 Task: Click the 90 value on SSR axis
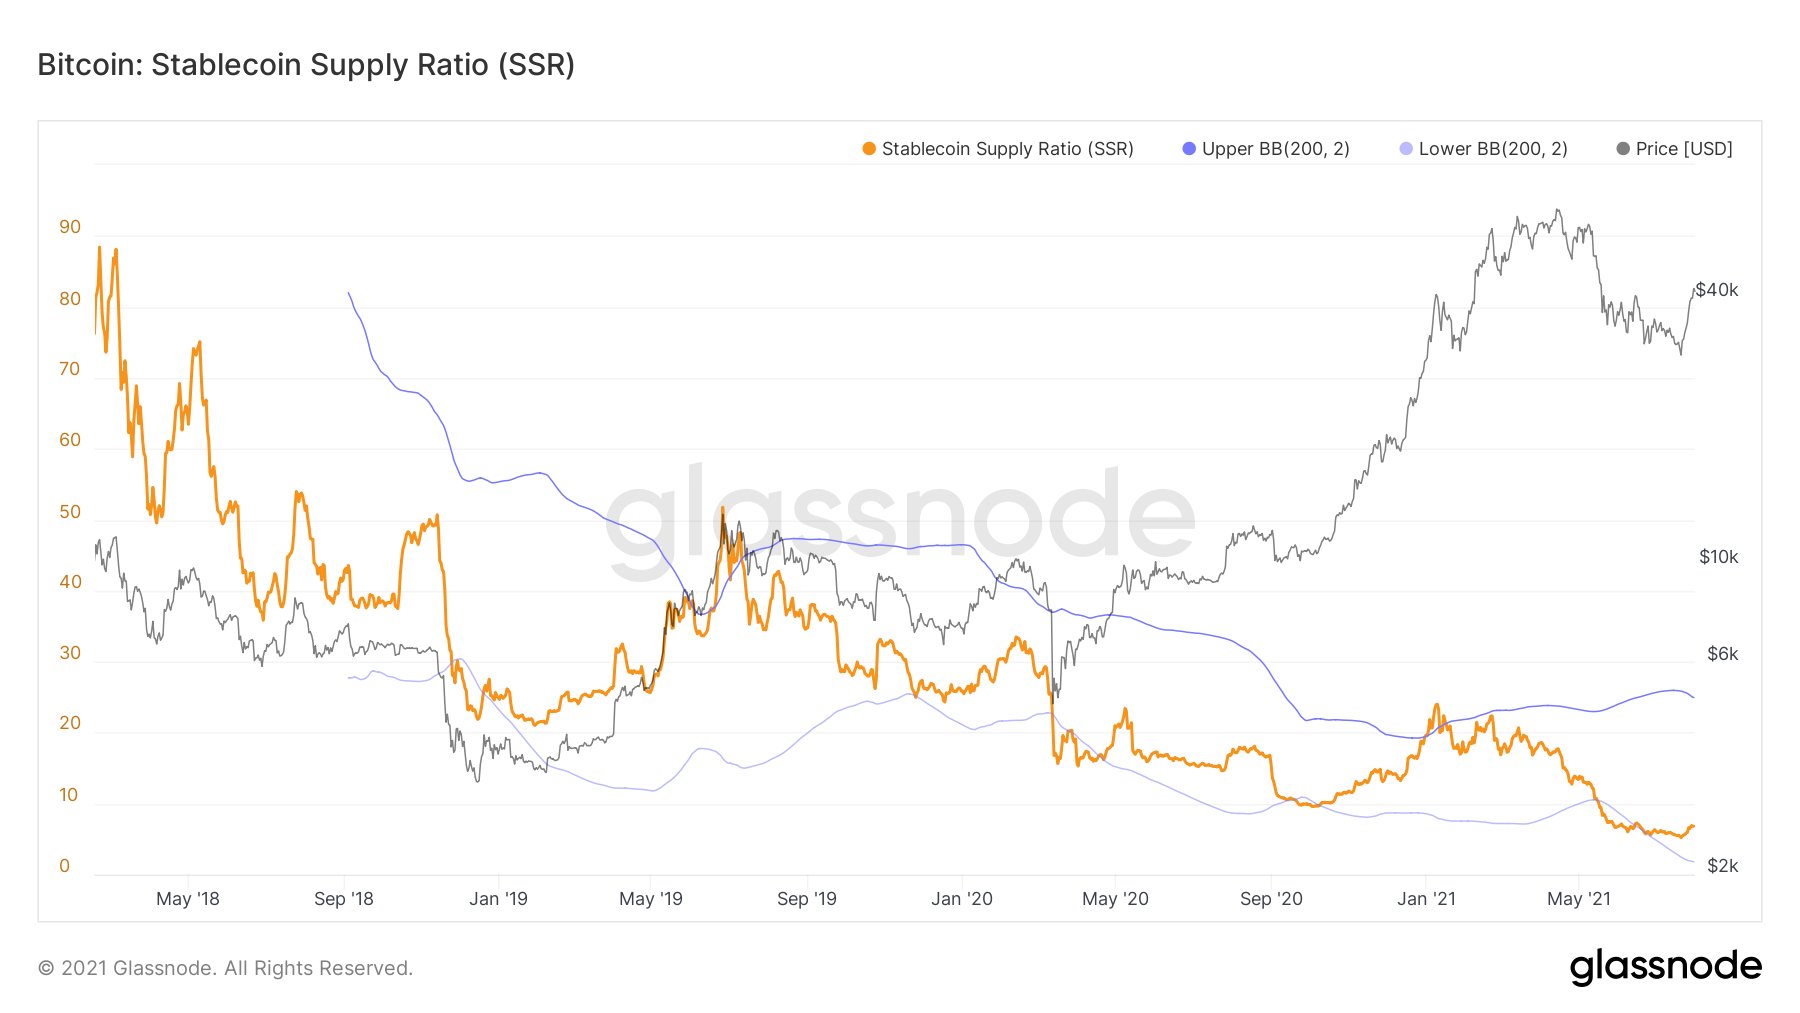click(70, 227)
